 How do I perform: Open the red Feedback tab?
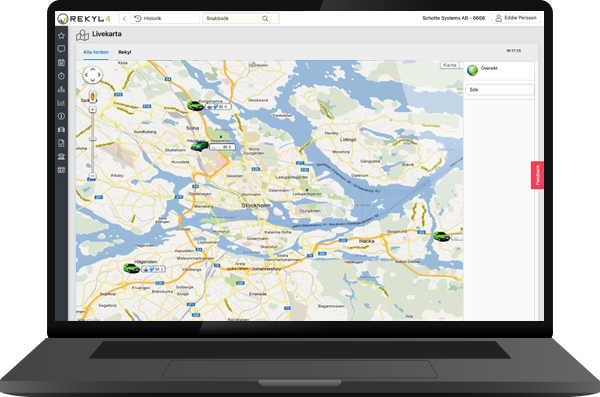(537, 175)
